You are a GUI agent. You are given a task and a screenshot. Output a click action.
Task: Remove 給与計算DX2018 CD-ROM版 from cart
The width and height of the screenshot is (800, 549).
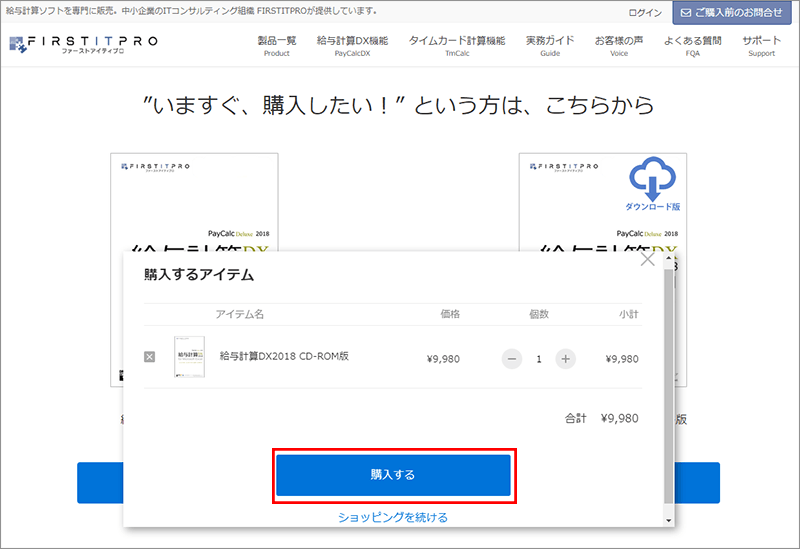coord(149,357)
